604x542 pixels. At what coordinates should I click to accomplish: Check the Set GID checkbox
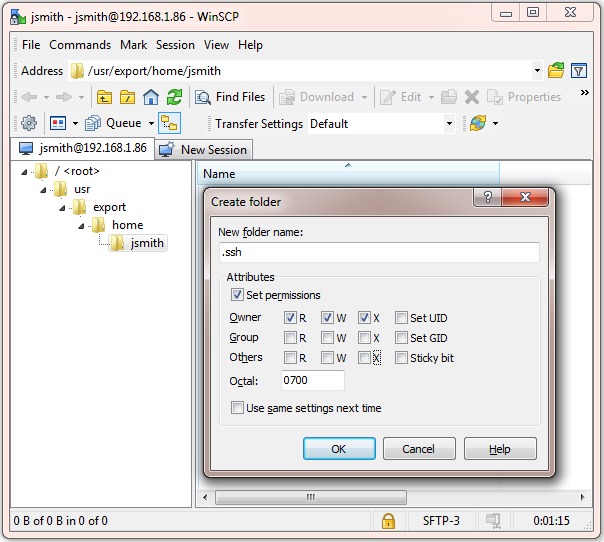pos(401,337)
